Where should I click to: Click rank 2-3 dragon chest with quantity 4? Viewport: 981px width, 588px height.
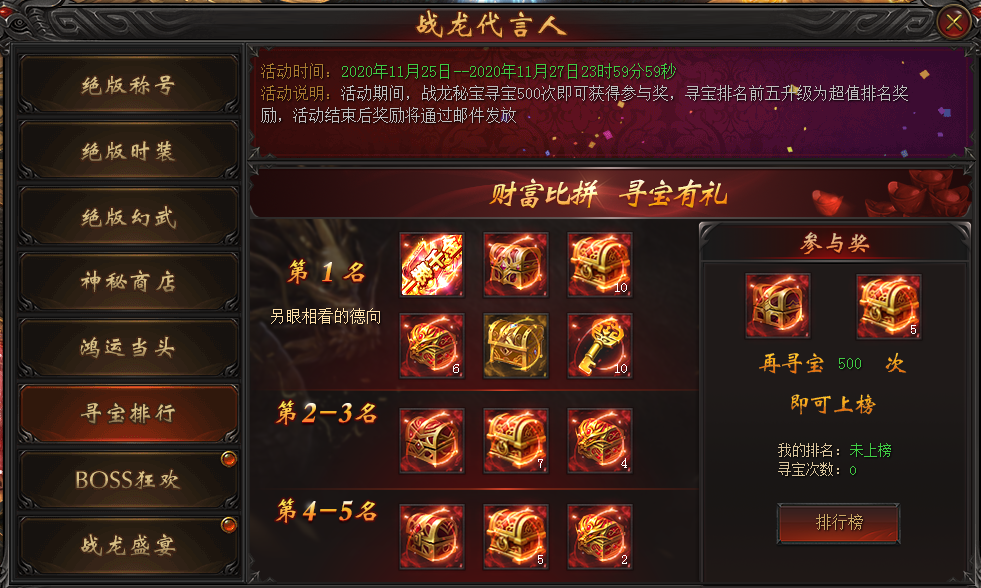coord(599,441)
